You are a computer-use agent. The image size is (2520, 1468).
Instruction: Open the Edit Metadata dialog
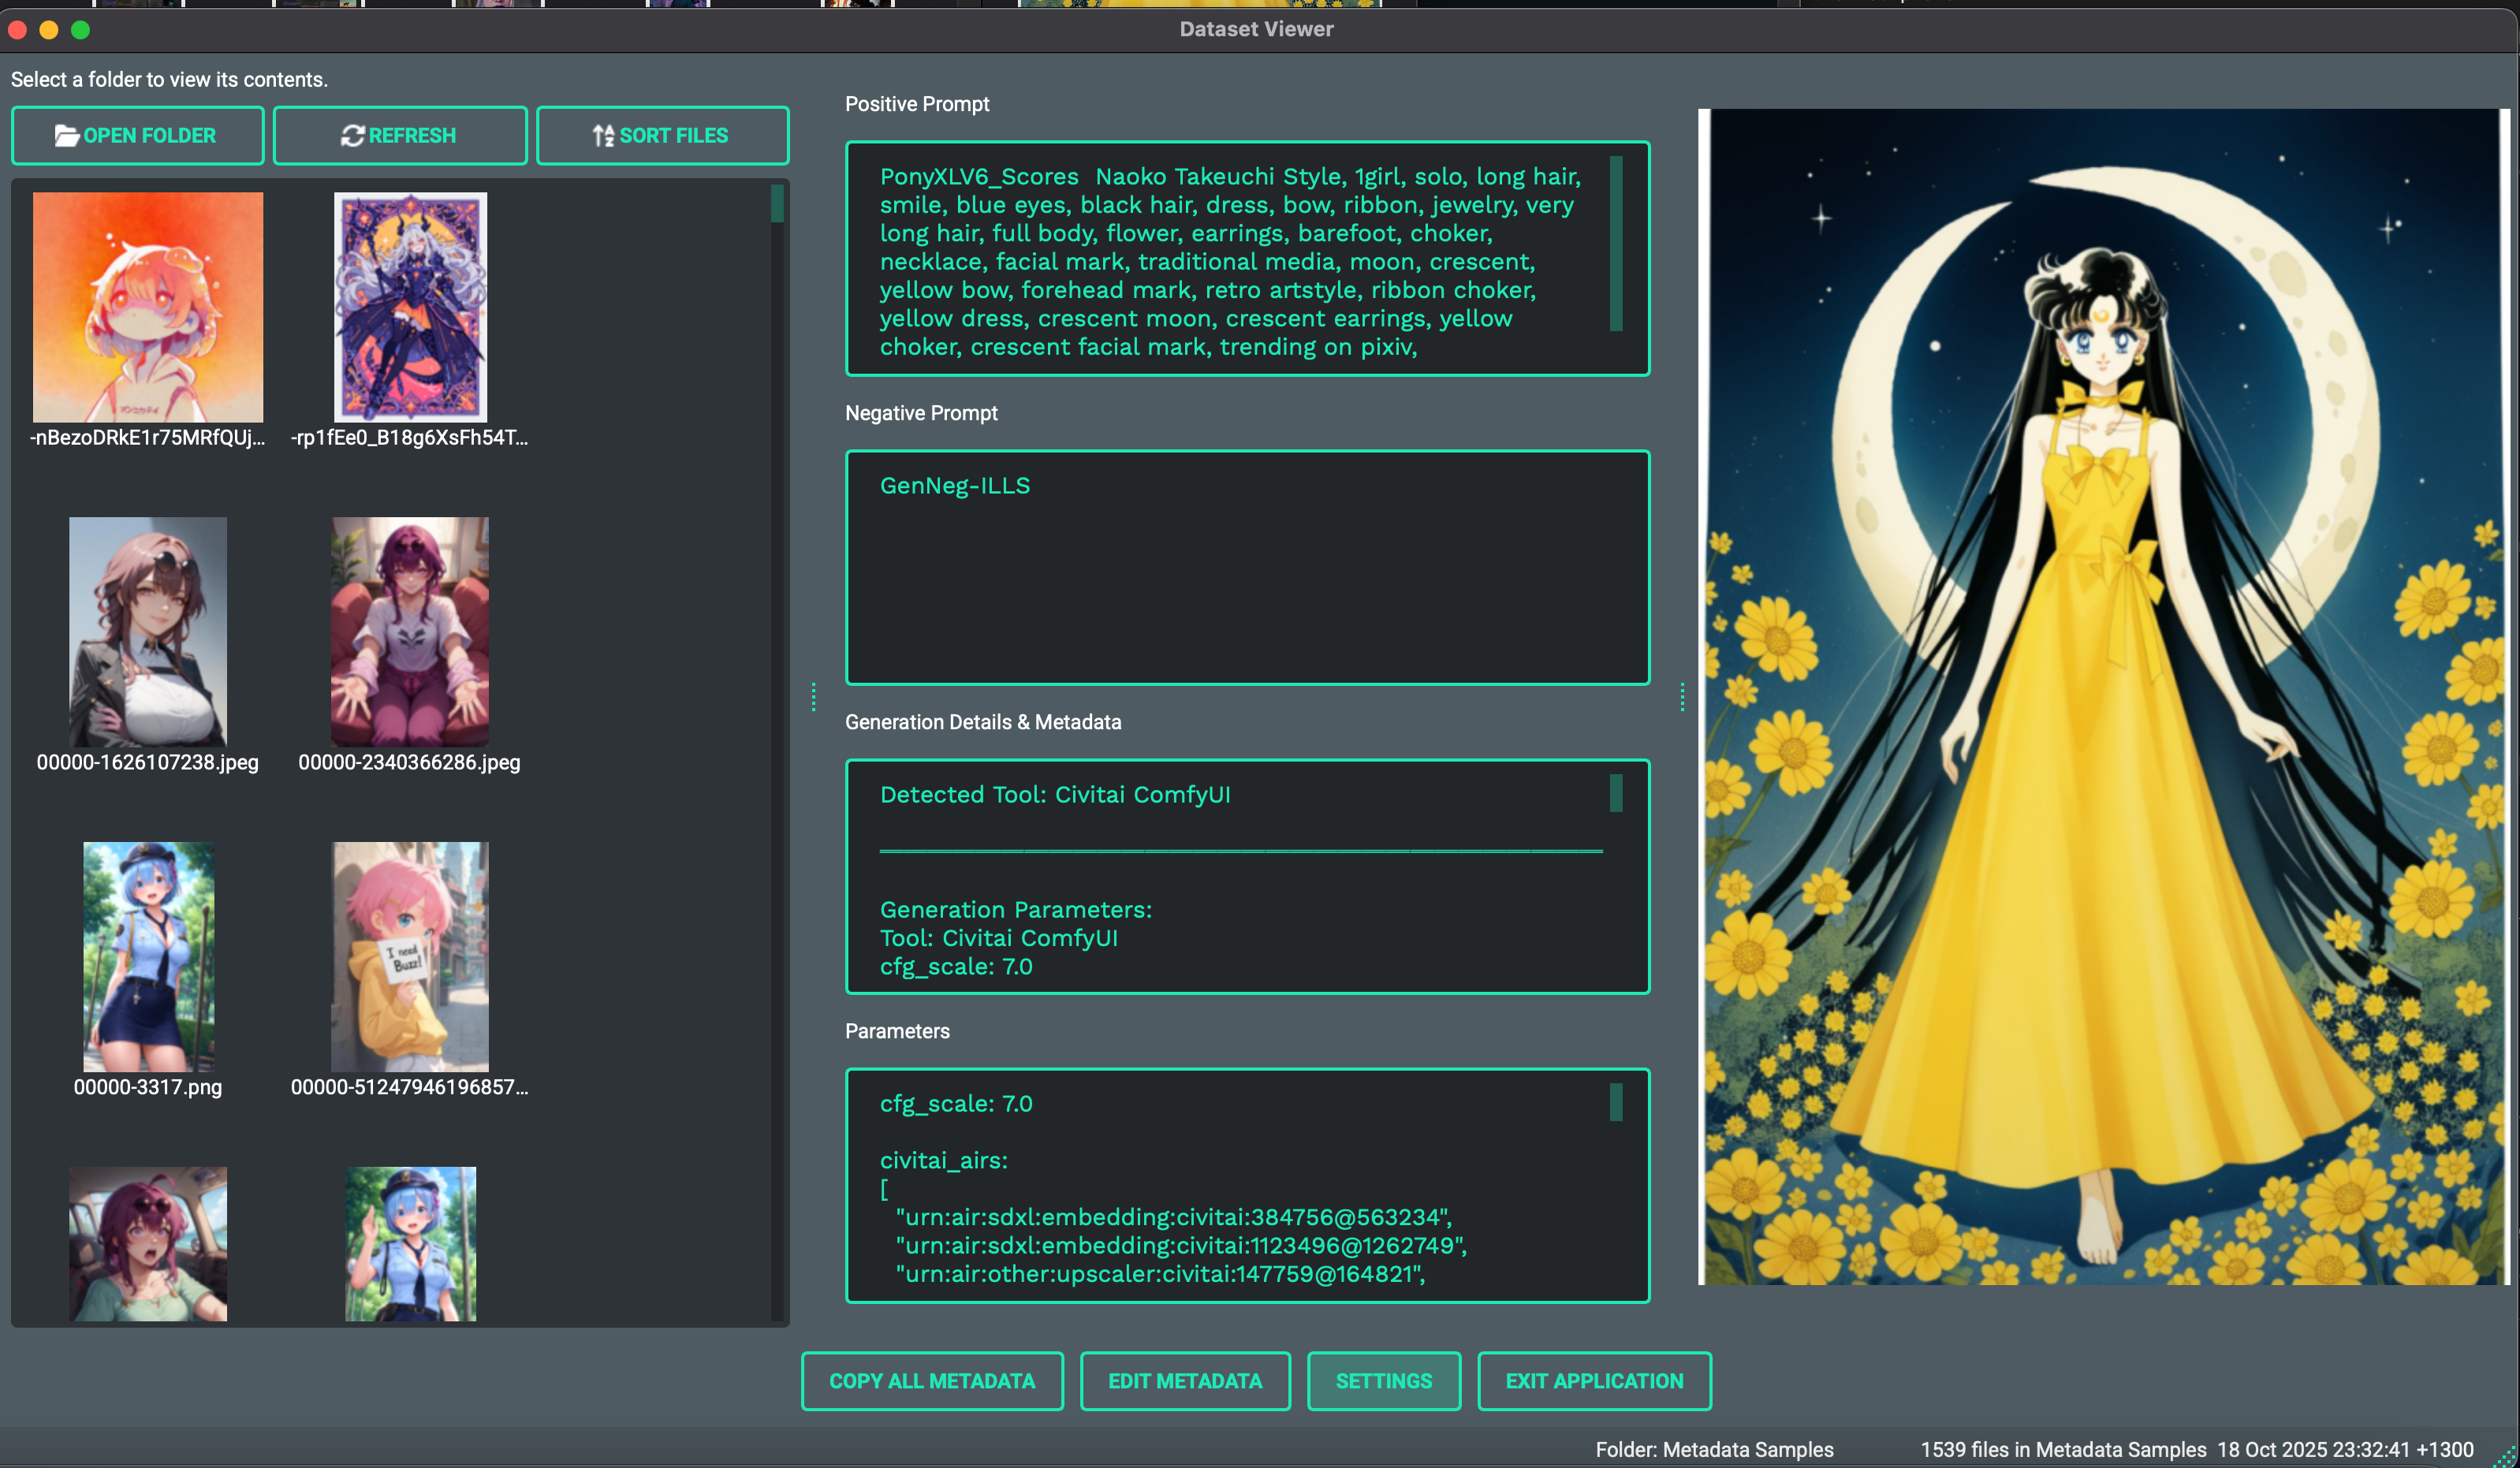(1185, 1381)
